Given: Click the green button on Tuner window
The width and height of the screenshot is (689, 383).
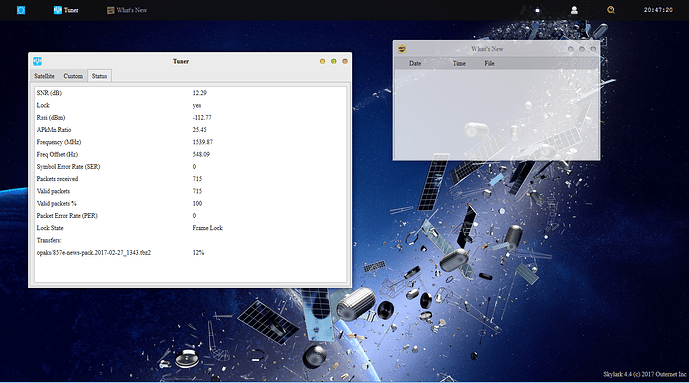Looking at the screenshot, I should [x=334, y=61].
